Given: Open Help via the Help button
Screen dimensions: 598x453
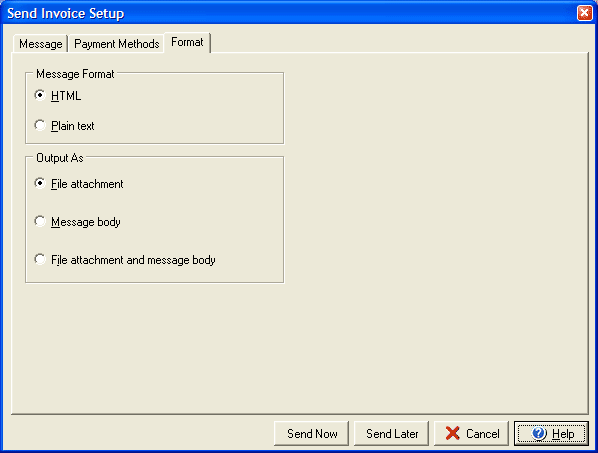Looking at the screenshot, I should click(551, 434).
